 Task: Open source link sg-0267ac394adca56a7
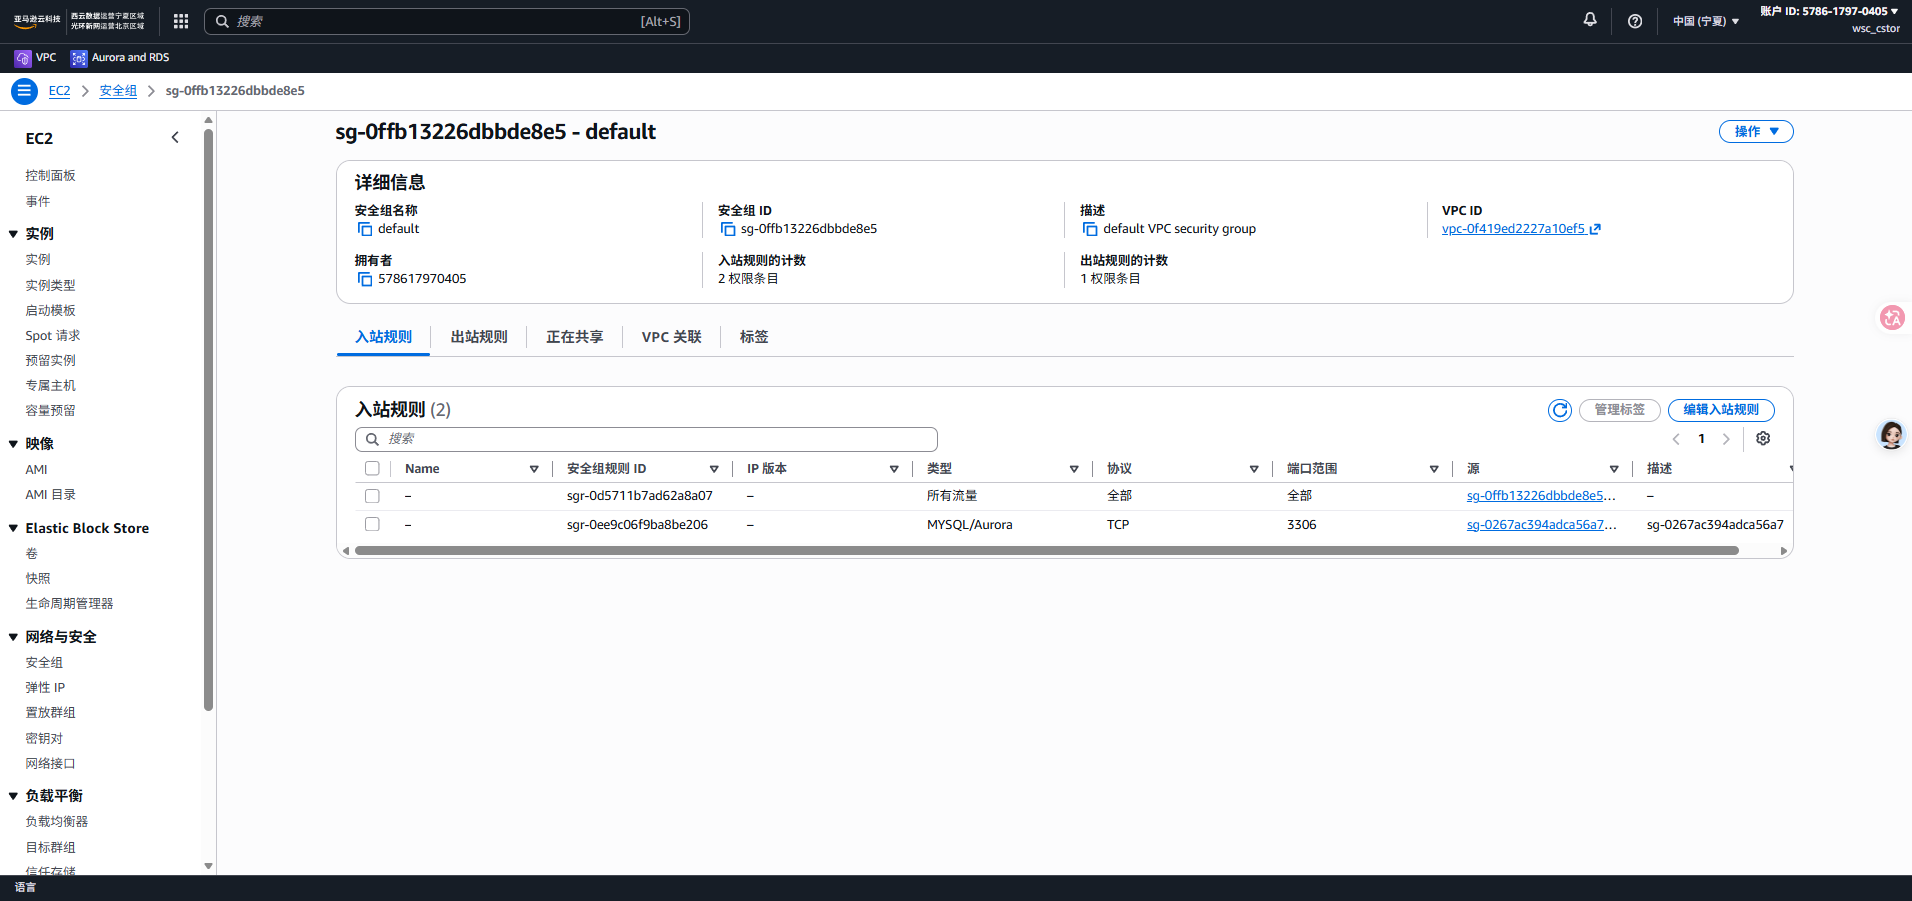pyautogui.click(x=1541, y=525)
